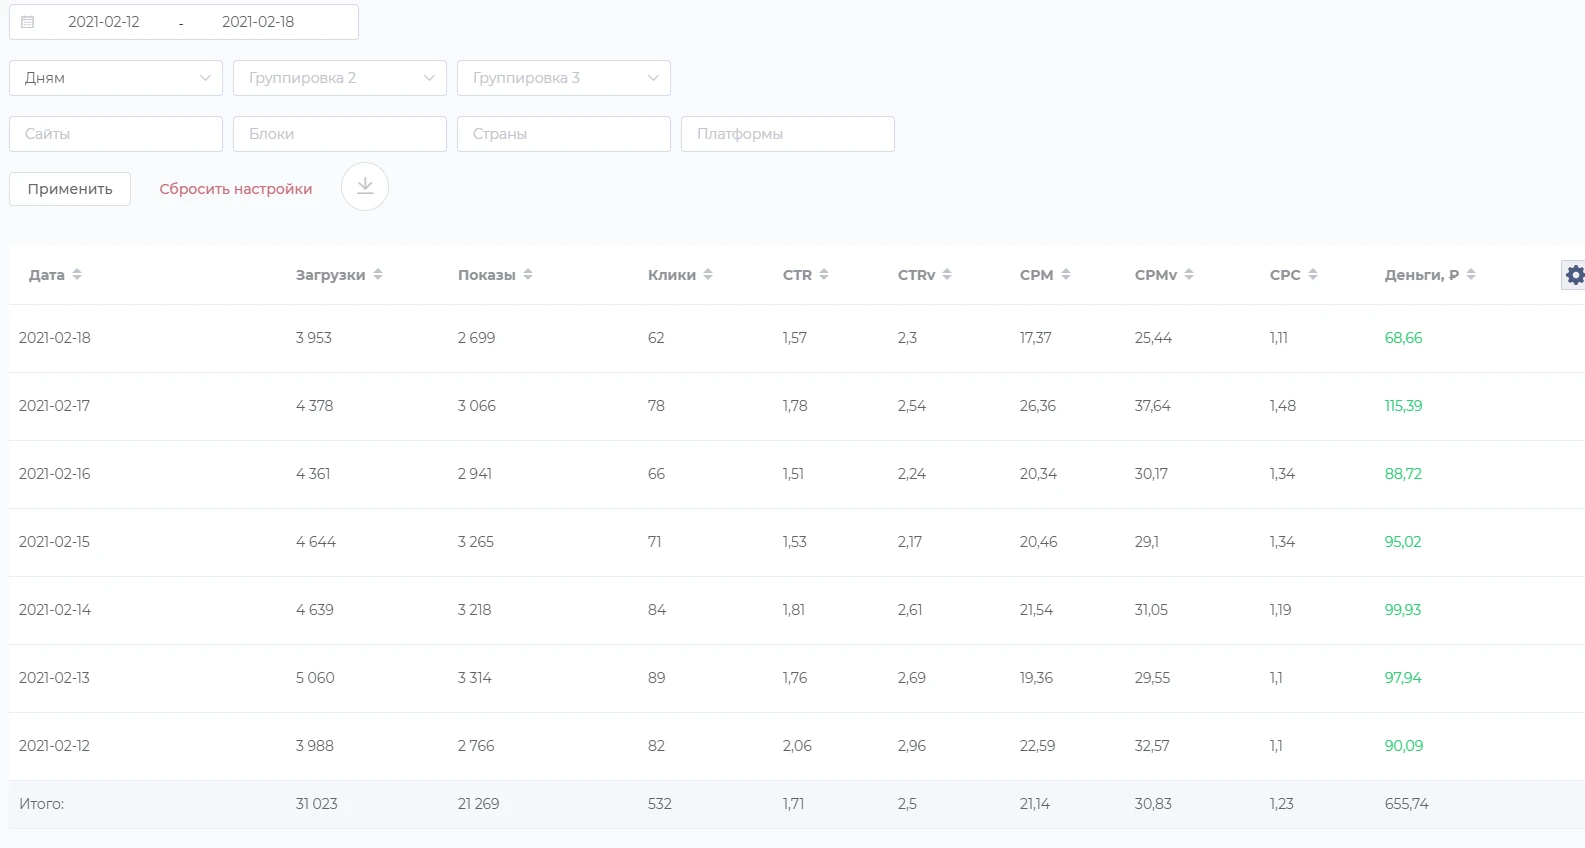Open table settings gear icon

coord(1574,275)
